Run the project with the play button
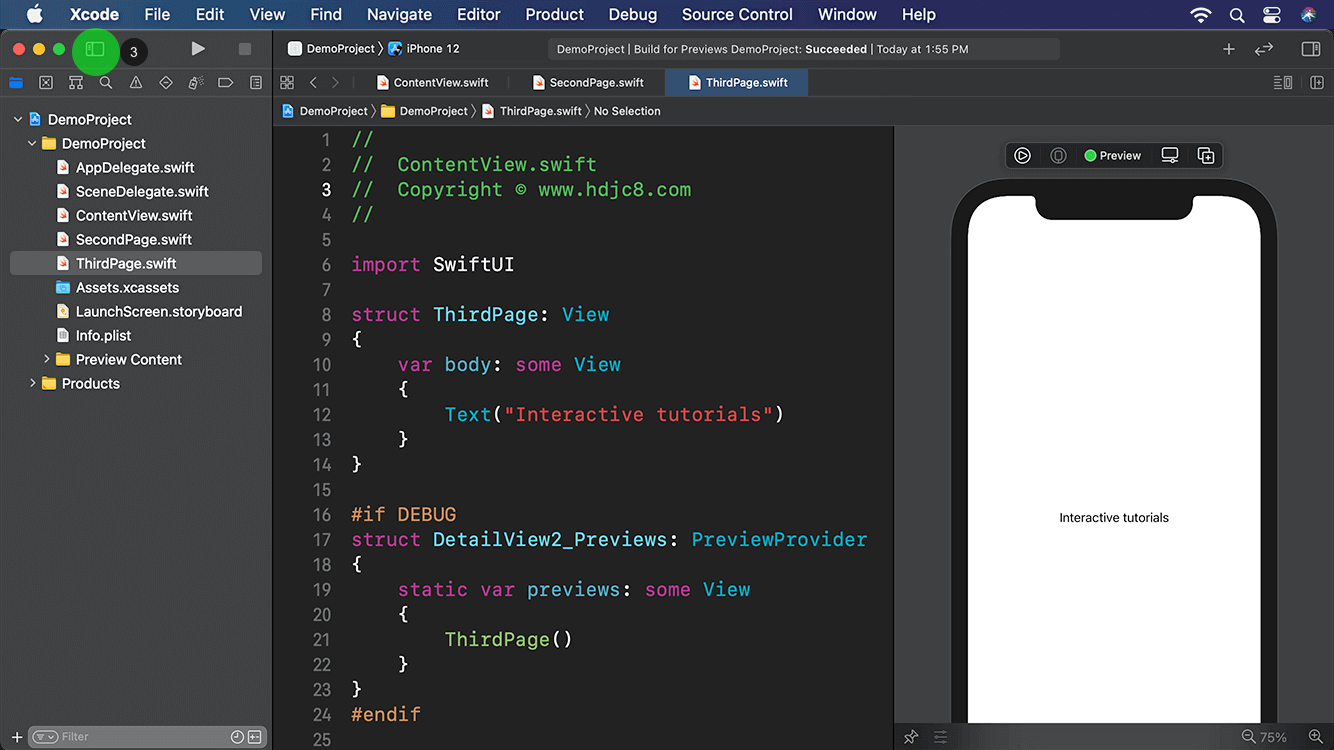This screenshot has width=1334, height=750. [198, 49]
